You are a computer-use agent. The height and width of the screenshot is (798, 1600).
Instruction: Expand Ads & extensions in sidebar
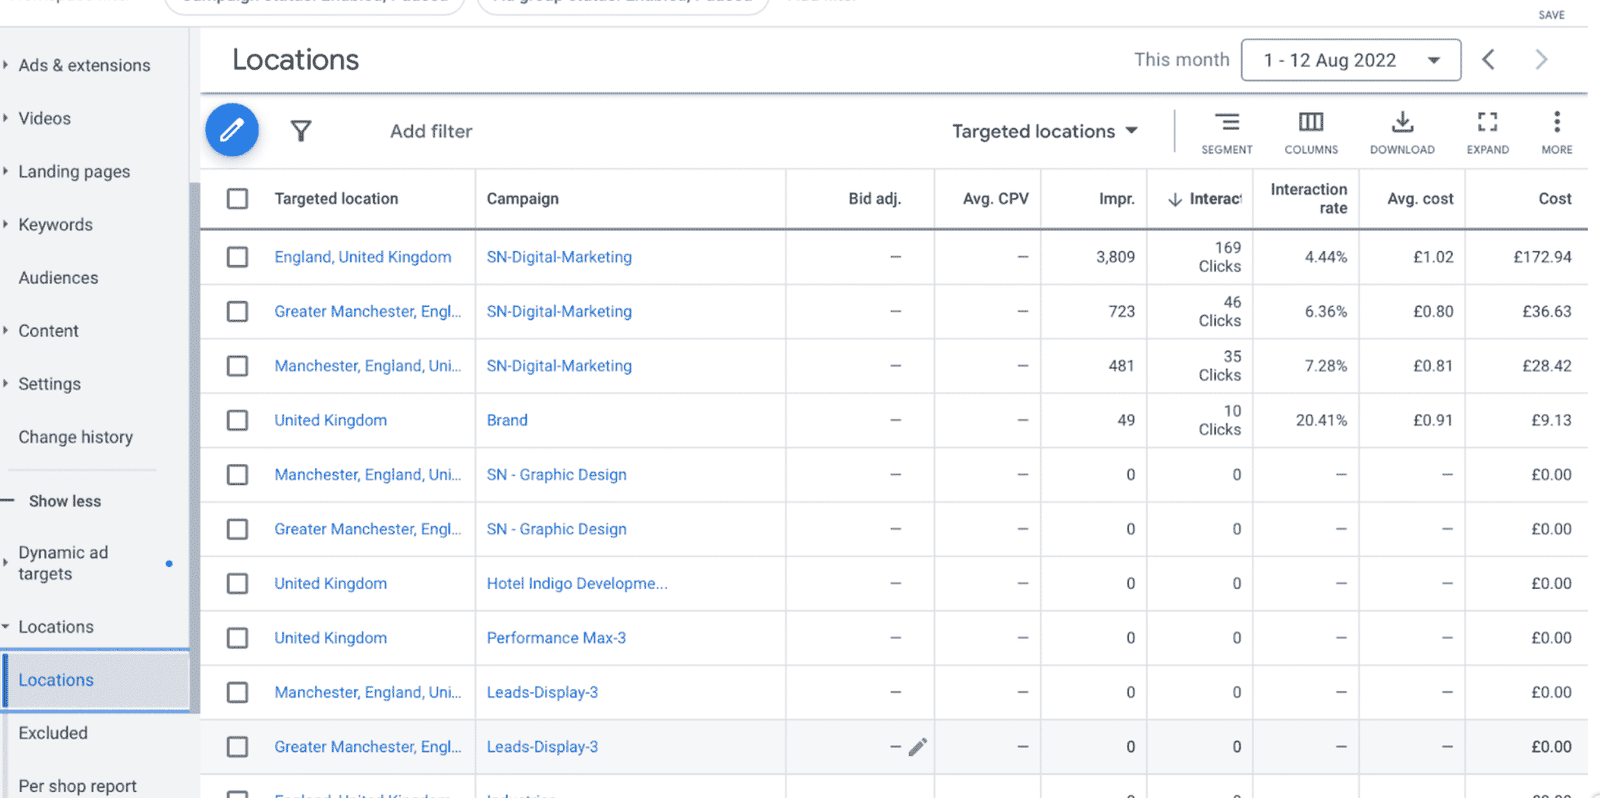pos(84,65)
